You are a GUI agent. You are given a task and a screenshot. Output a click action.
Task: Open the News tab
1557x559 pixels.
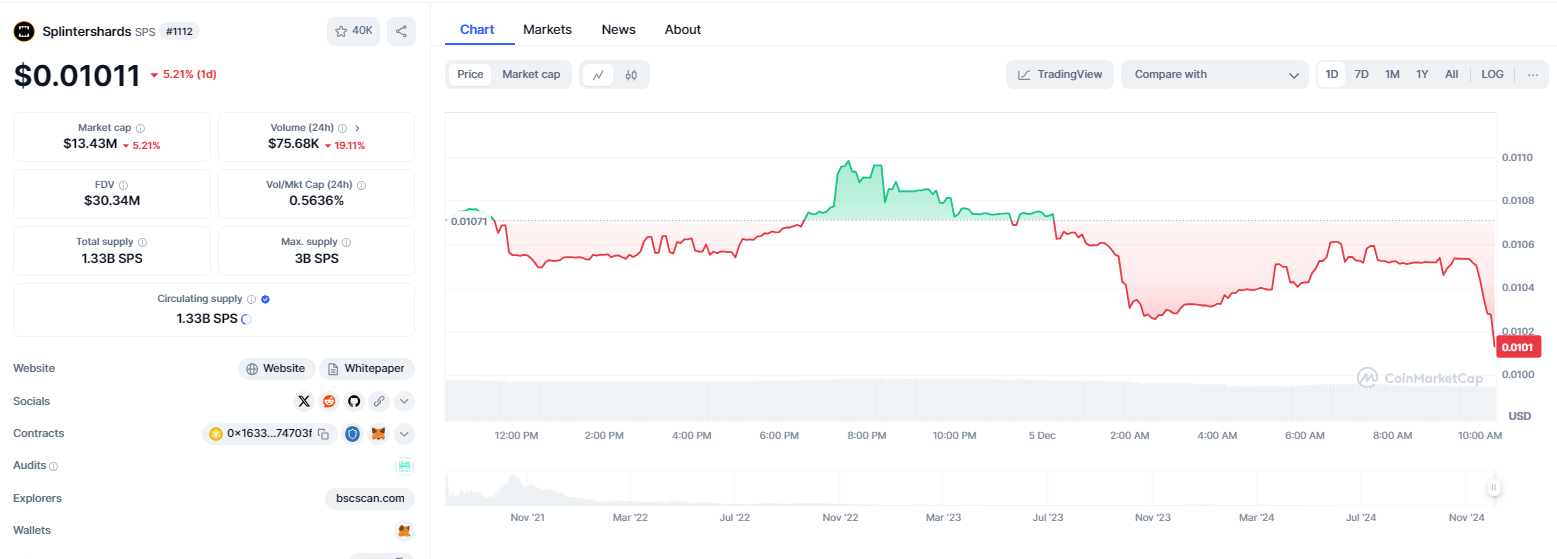(619, 29)
